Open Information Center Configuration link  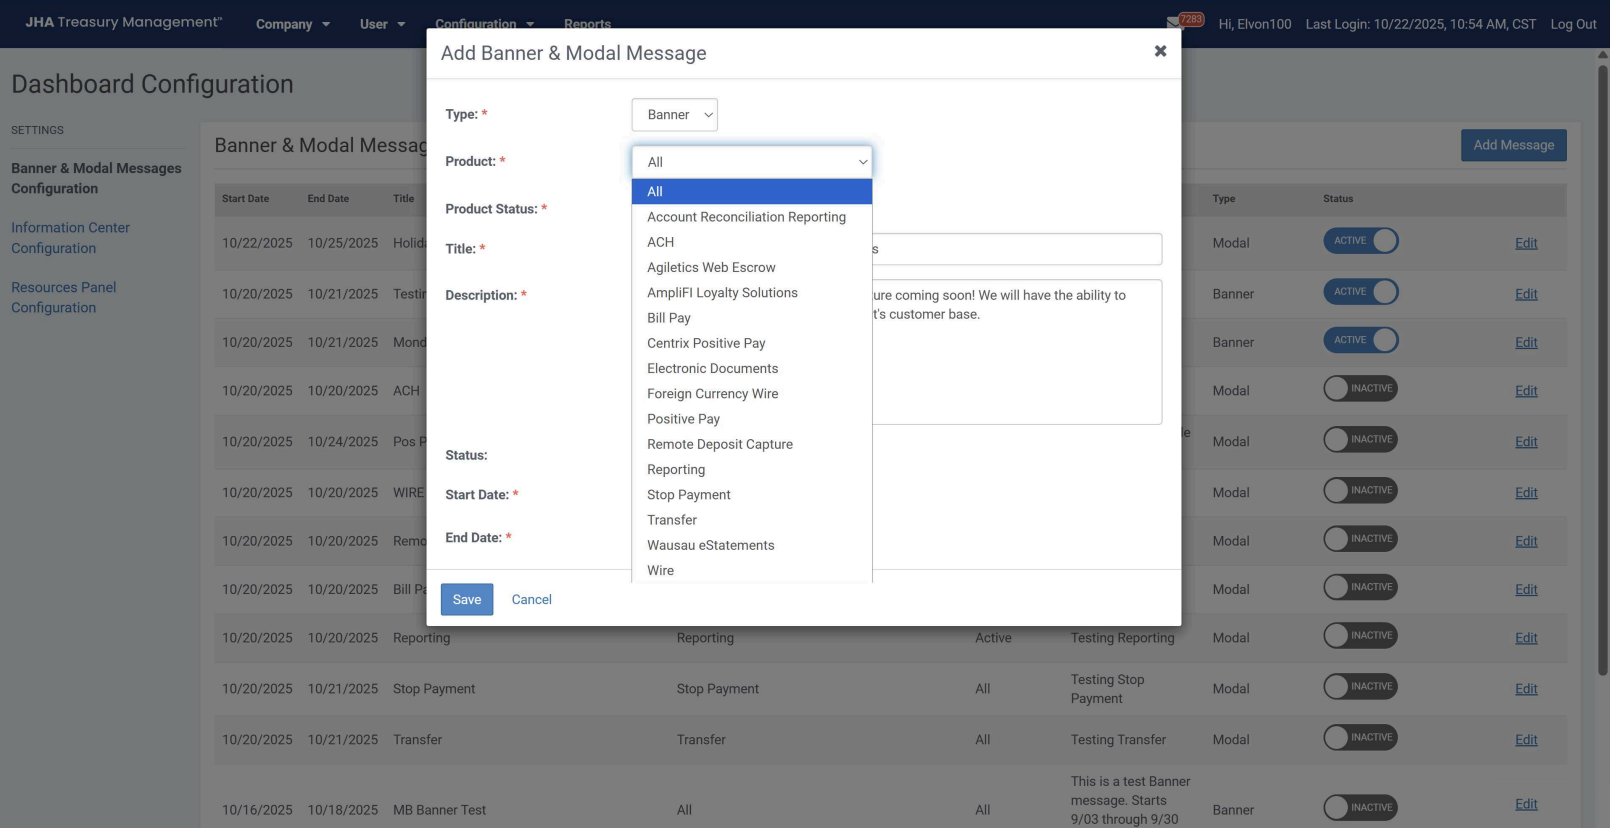(x=70, y=238)
